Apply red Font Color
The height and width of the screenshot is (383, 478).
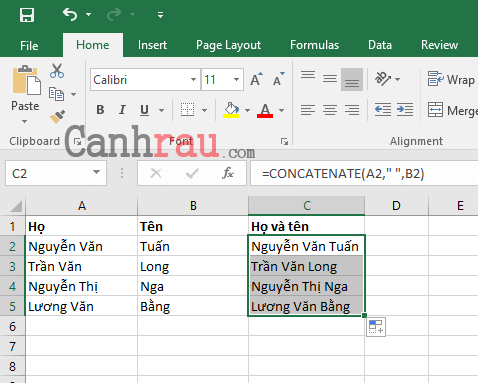265,110
